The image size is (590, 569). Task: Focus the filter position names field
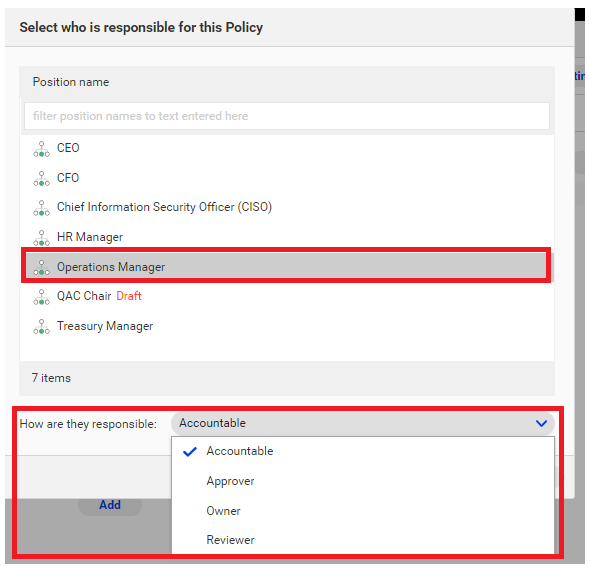pos(287,116)
